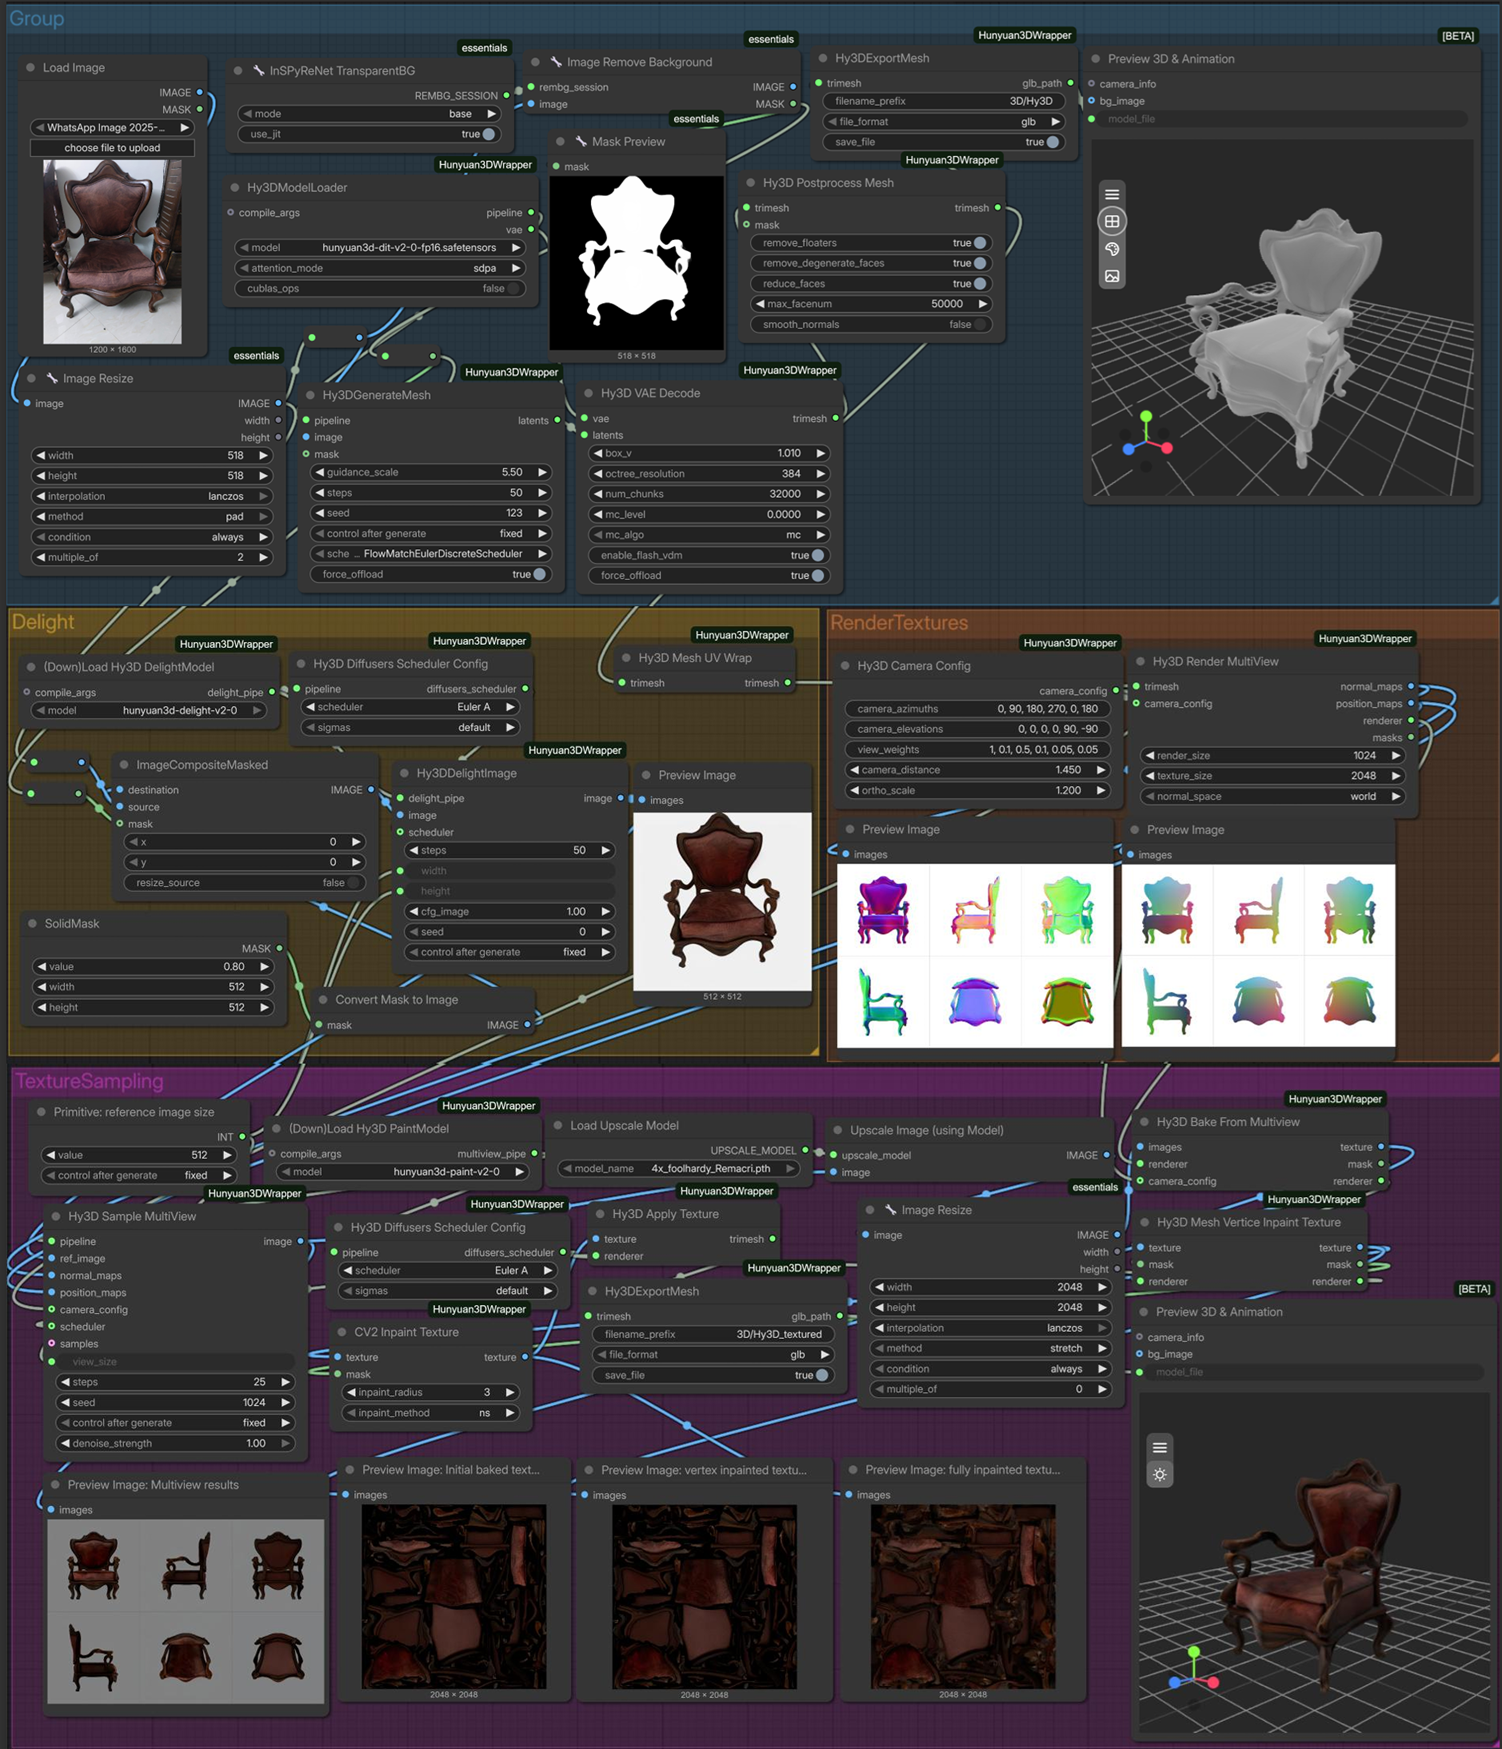
Task: Open inpaint_method ns dropdown
Action: (x=430, y=1413)
